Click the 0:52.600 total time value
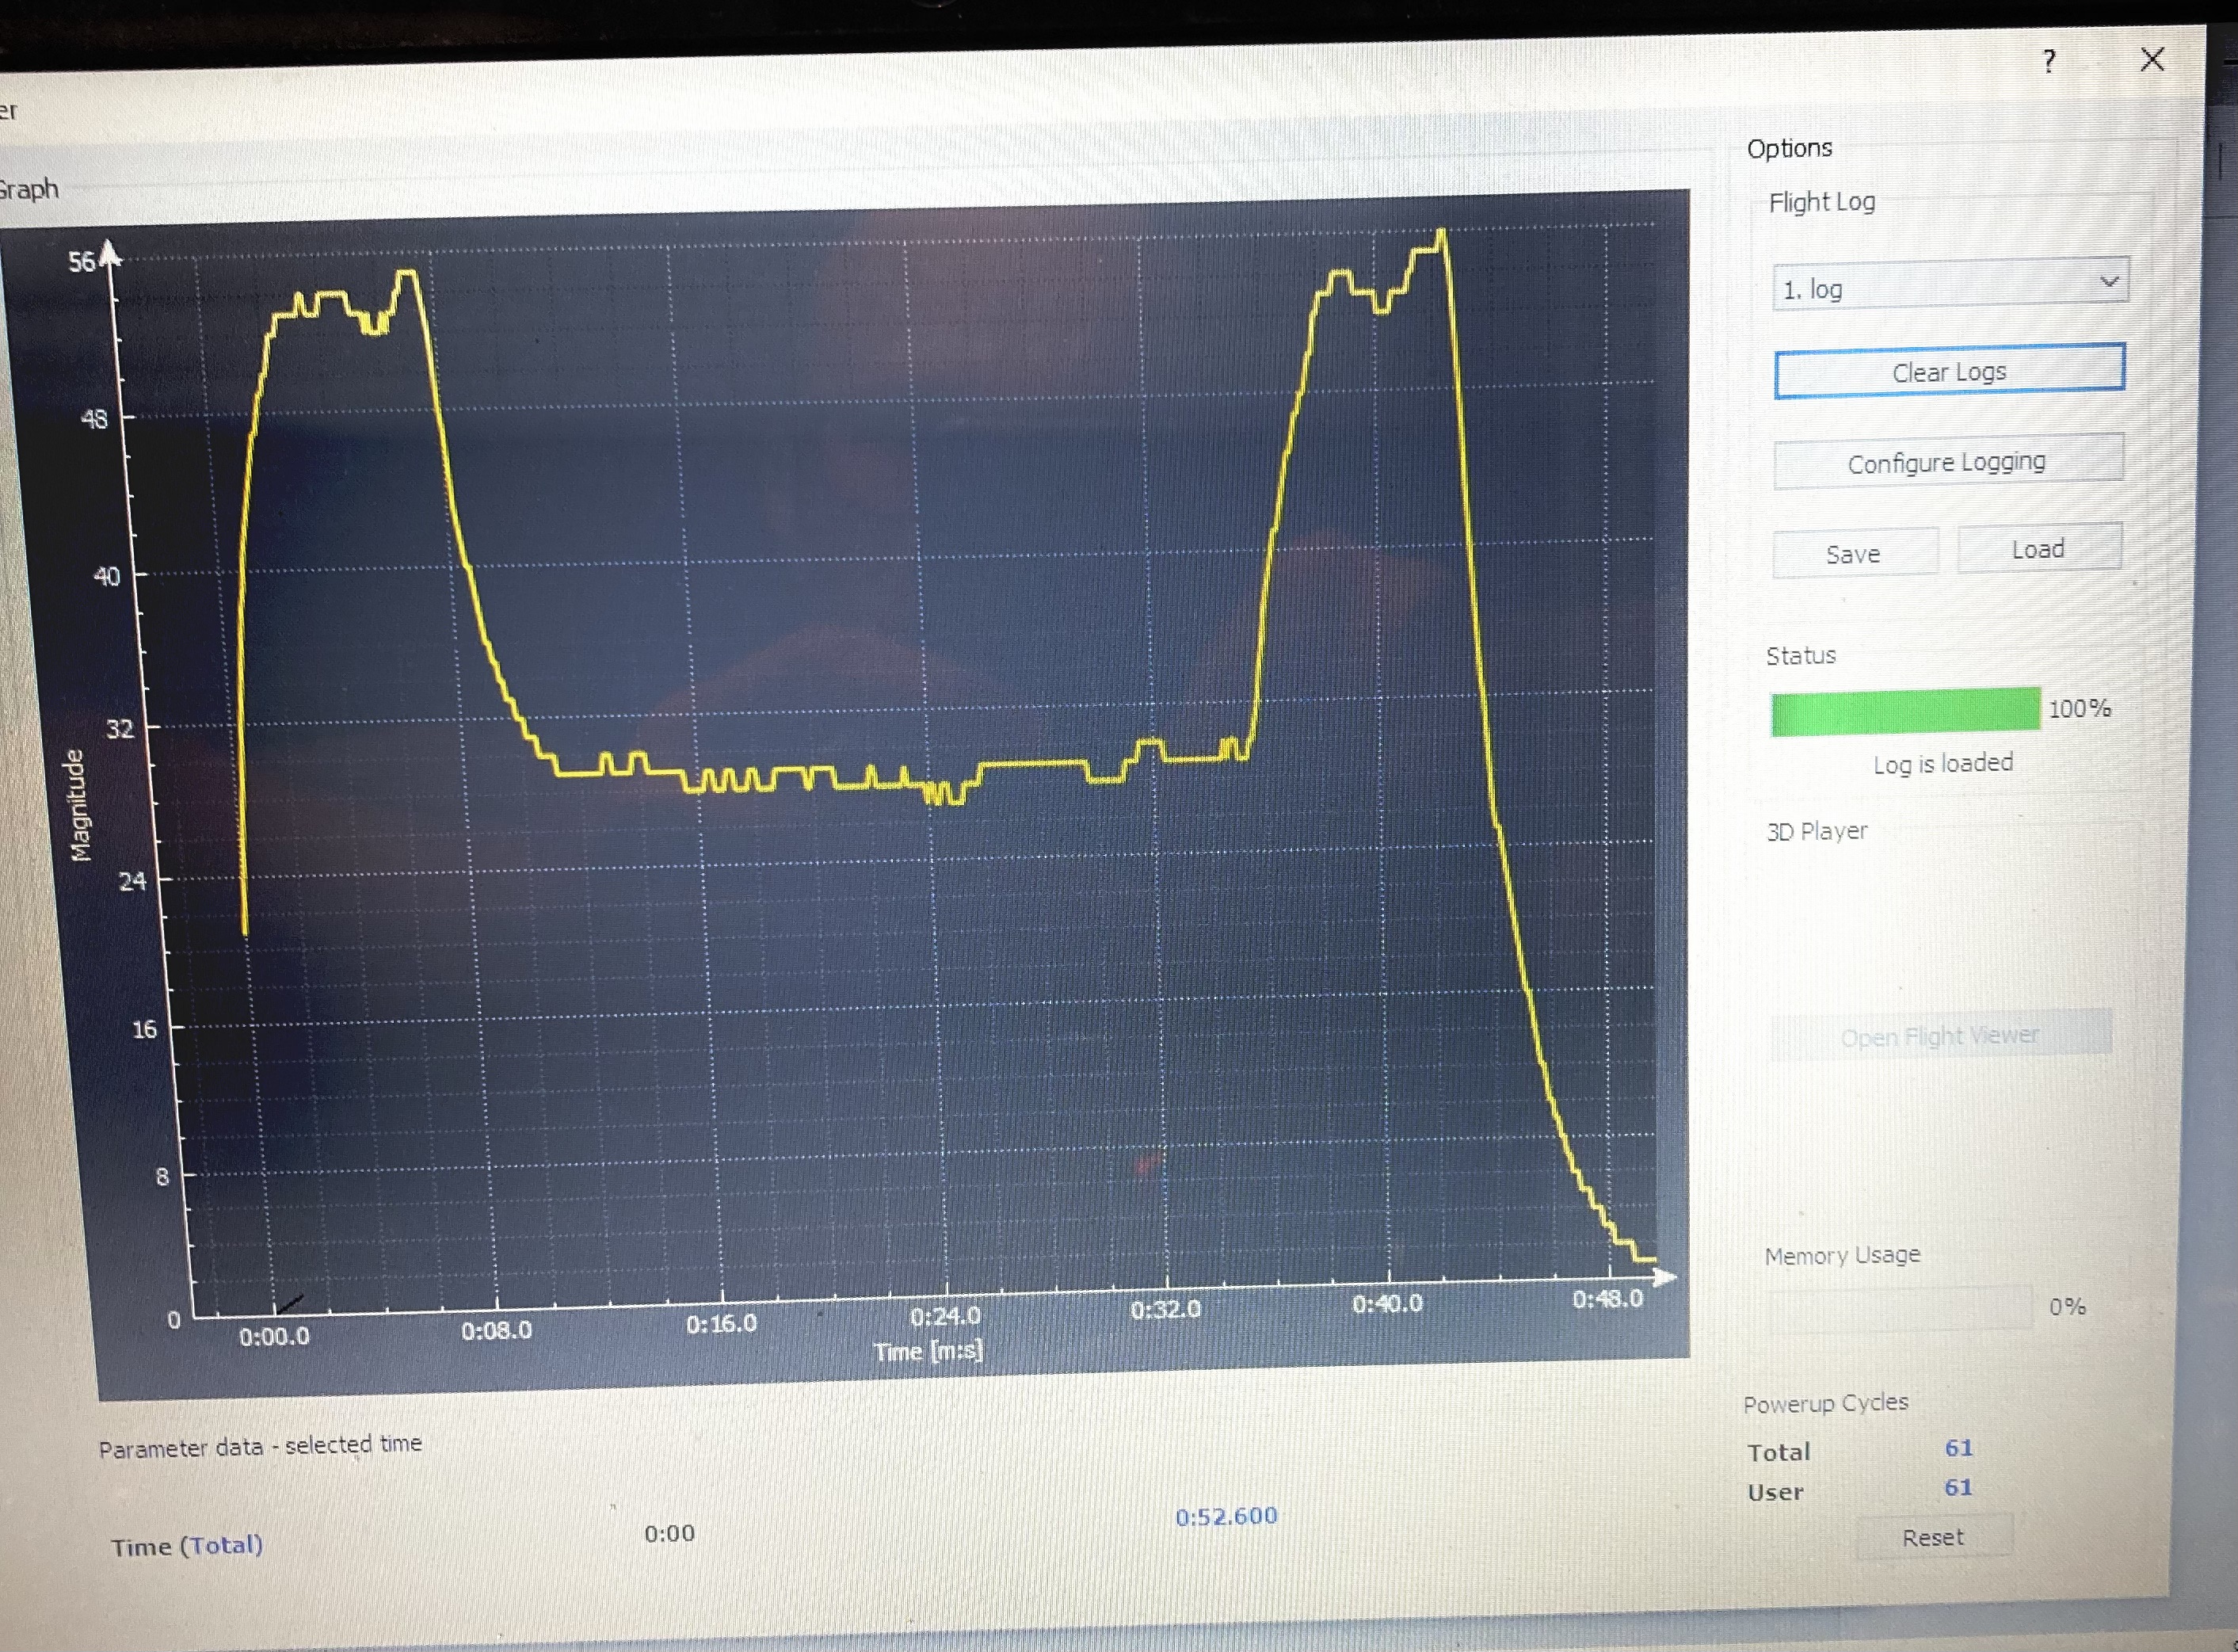 1226,1516
